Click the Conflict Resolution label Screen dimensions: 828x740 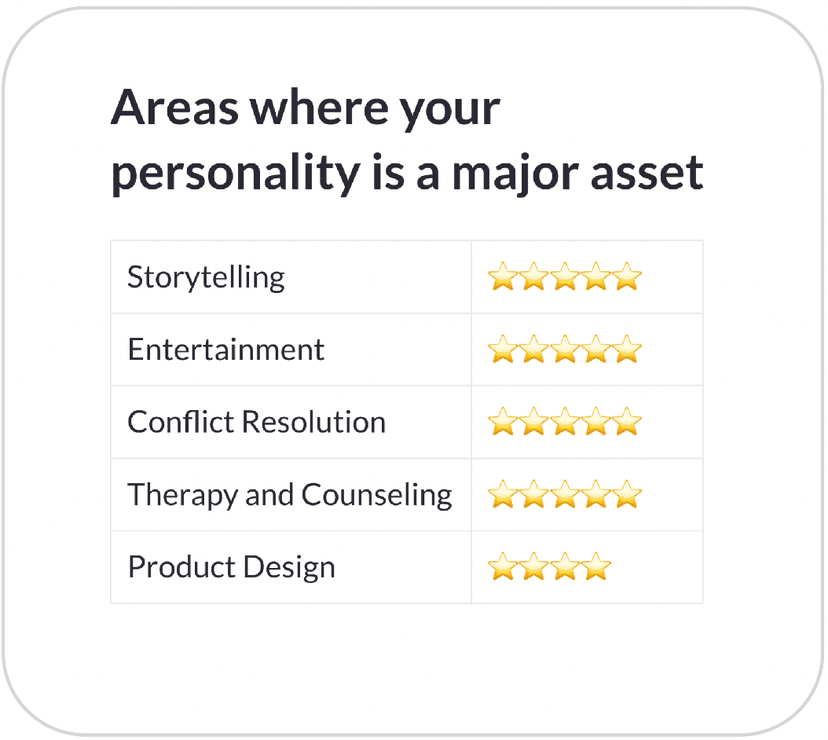(x=256, y=422)
